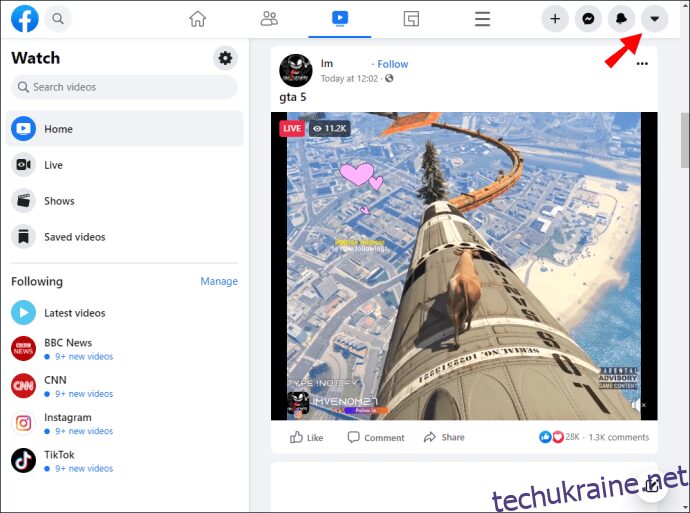Share the gta 5 video

point(444,437)
